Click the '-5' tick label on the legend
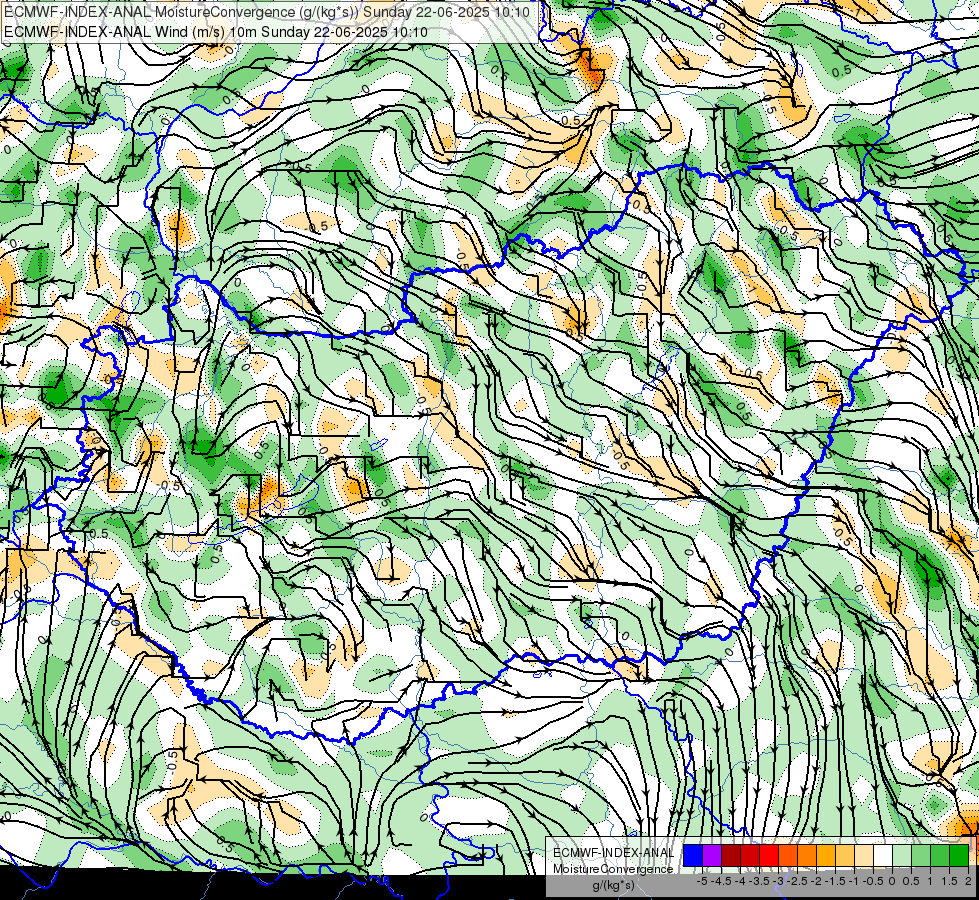This screenshot has height=900, width=979. (702, 881)
